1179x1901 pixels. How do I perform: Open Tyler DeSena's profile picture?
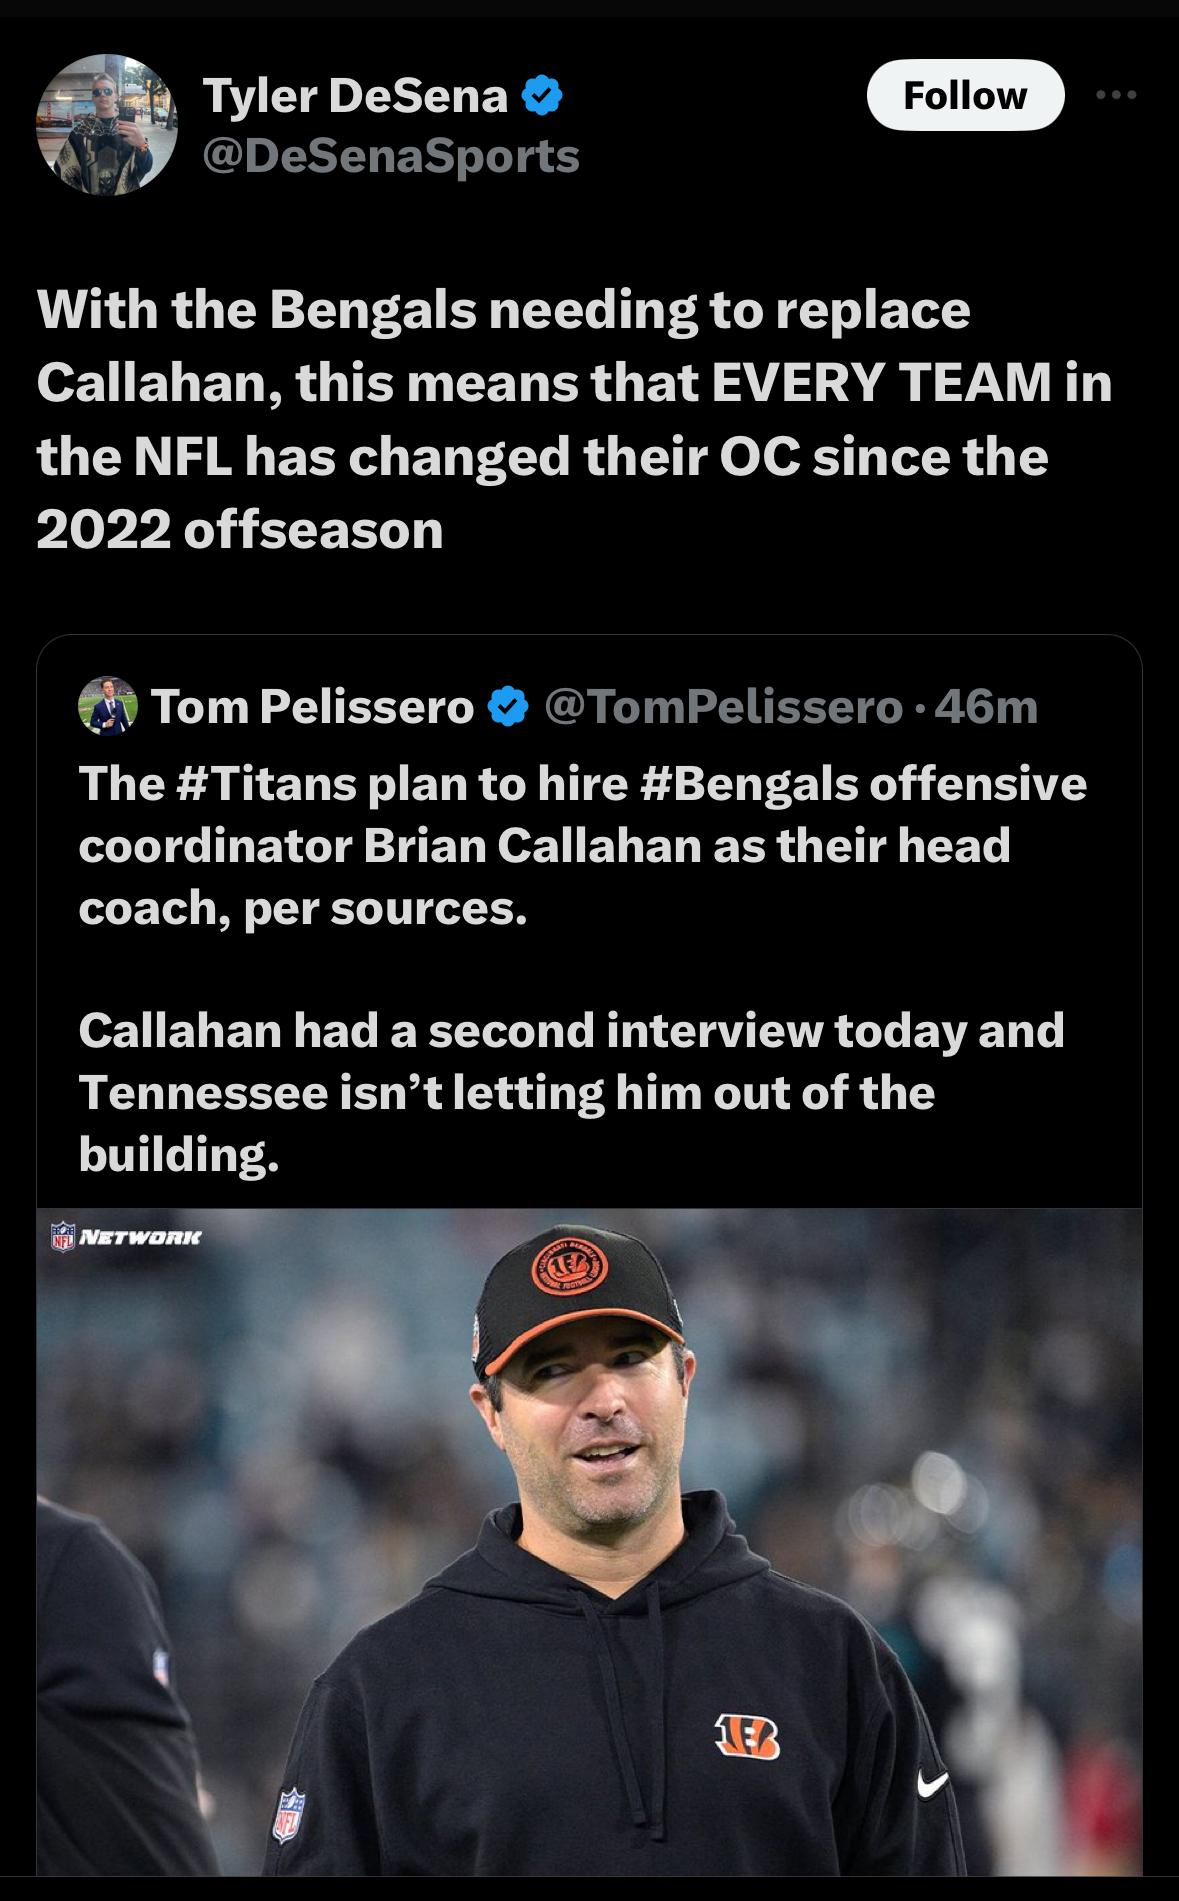tap(107, 125)
